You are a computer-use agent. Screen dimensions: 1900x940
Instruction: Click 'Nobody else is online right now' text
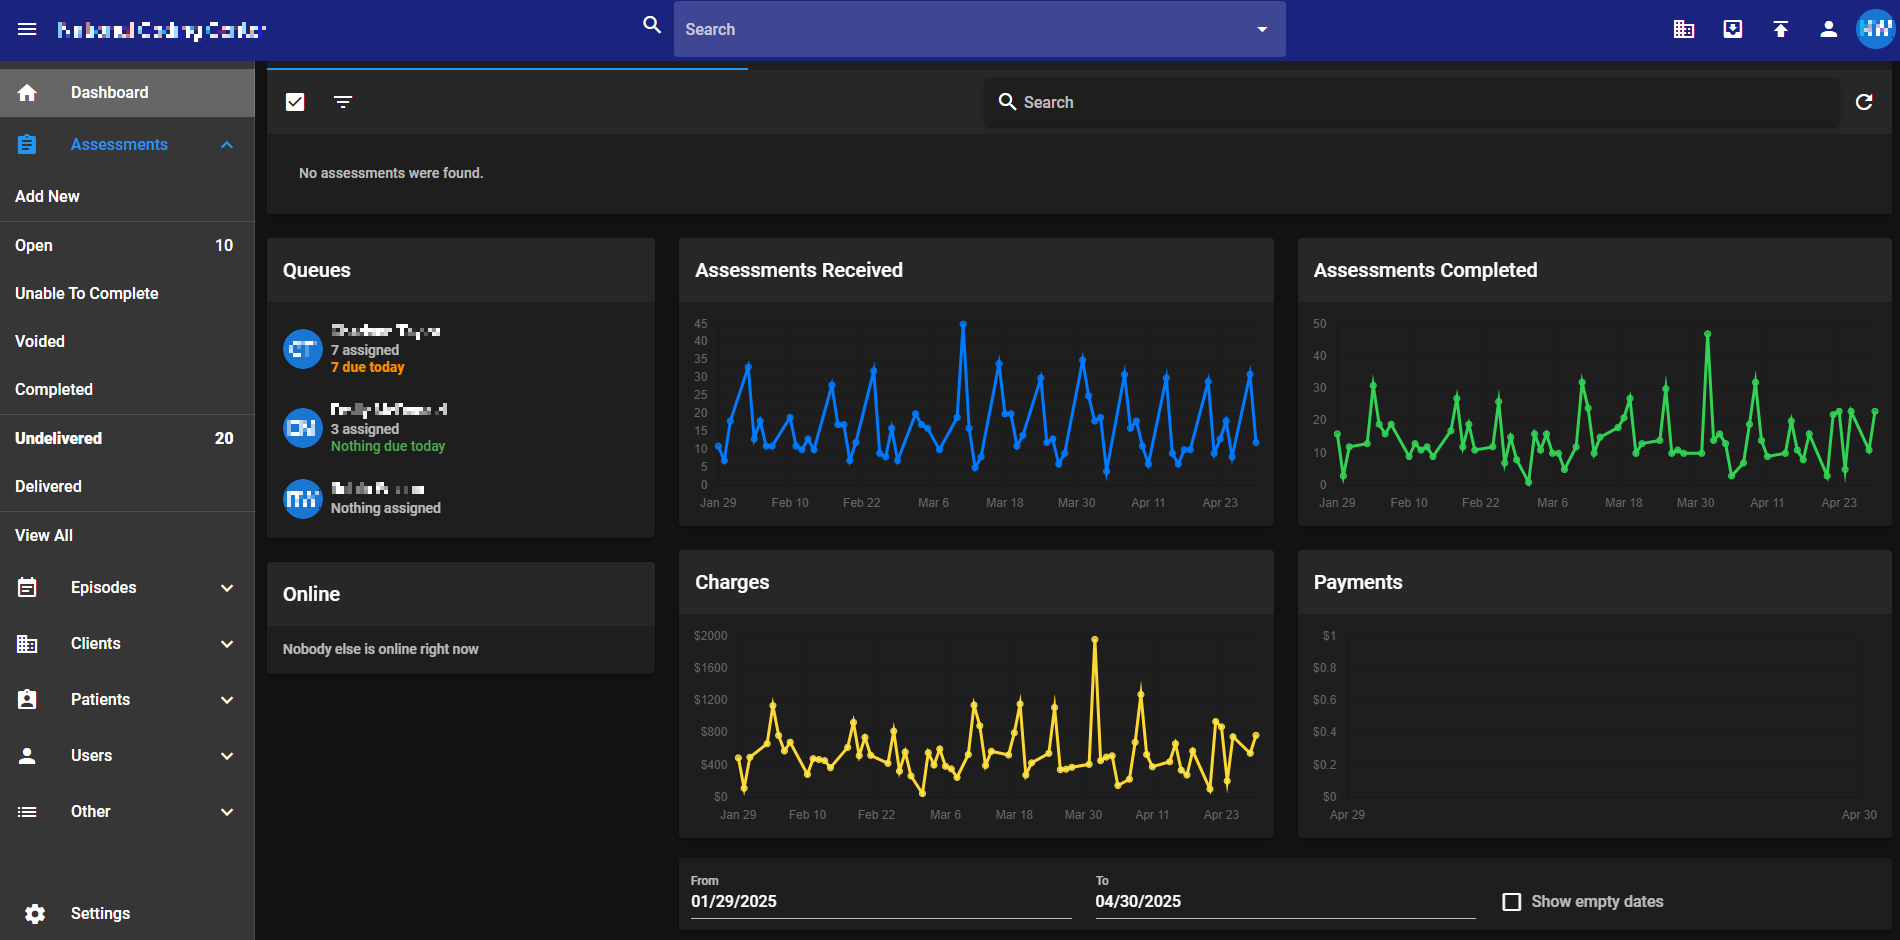(381, 649)
